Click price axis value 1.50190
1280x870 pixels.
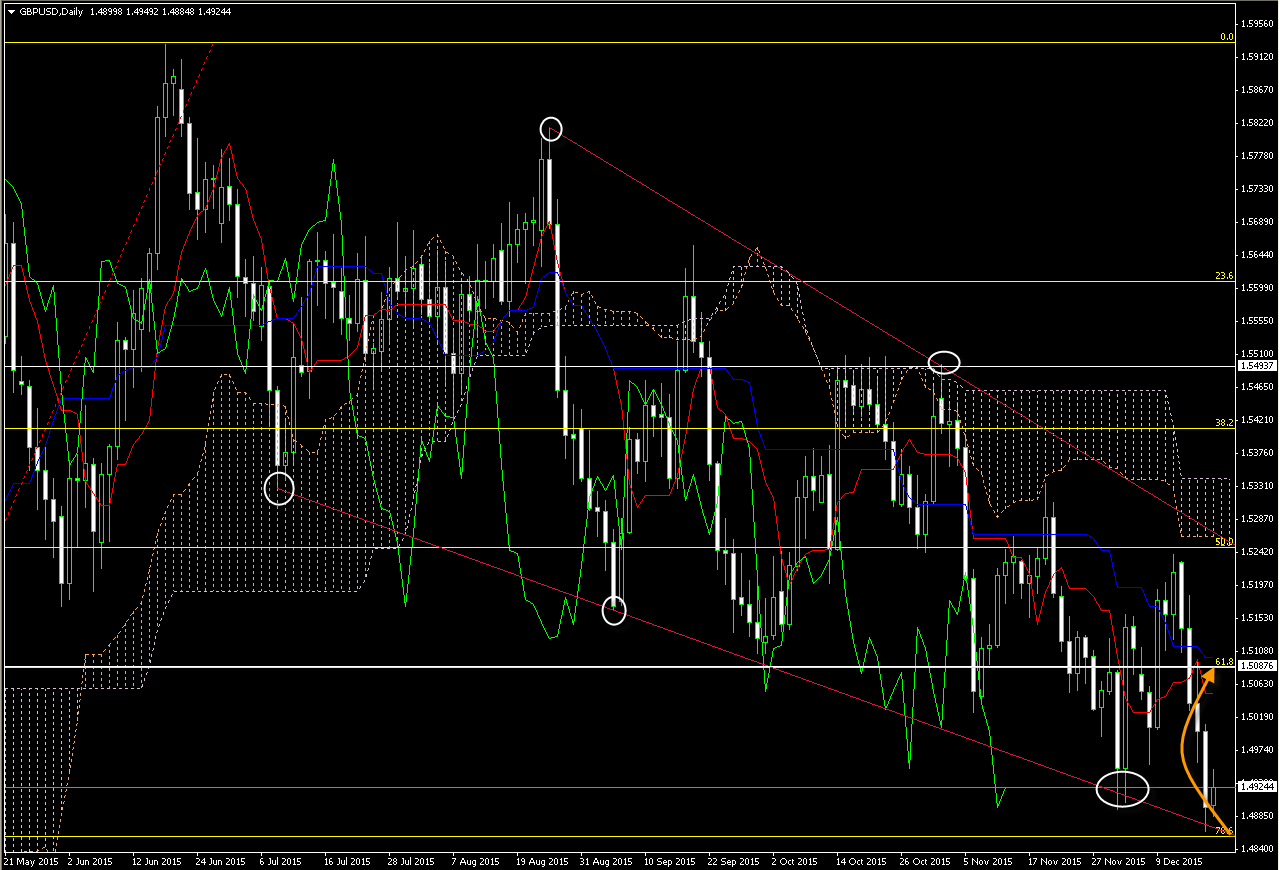(1257, 716)
